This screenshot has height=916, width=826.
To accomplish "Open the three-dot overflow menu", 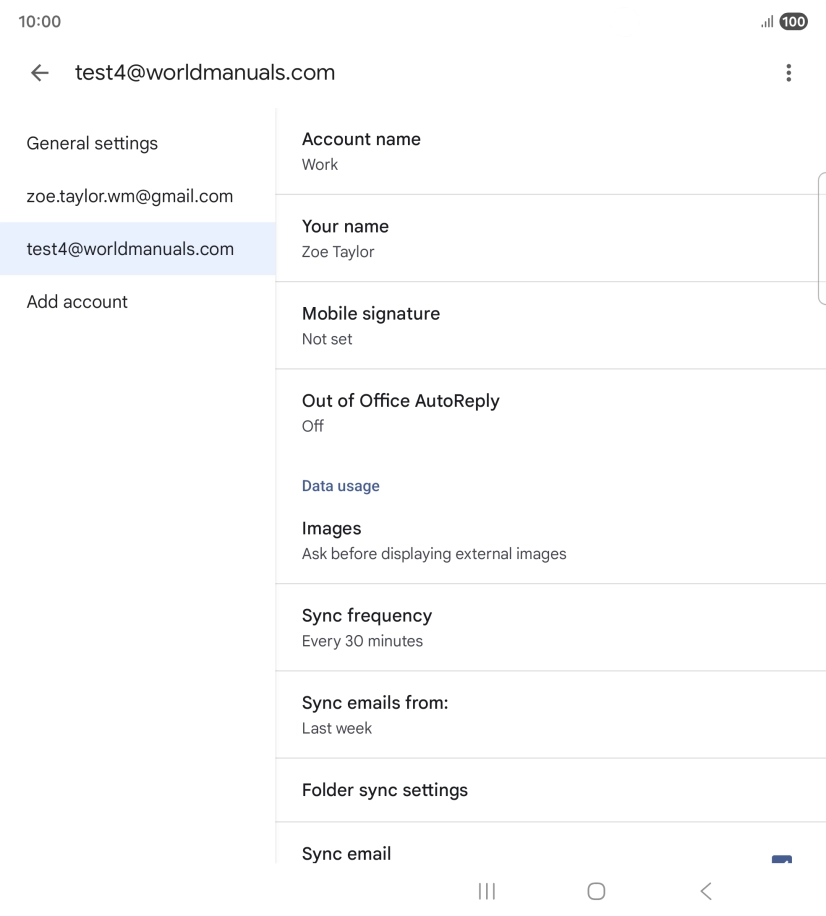I will [789, 72].
